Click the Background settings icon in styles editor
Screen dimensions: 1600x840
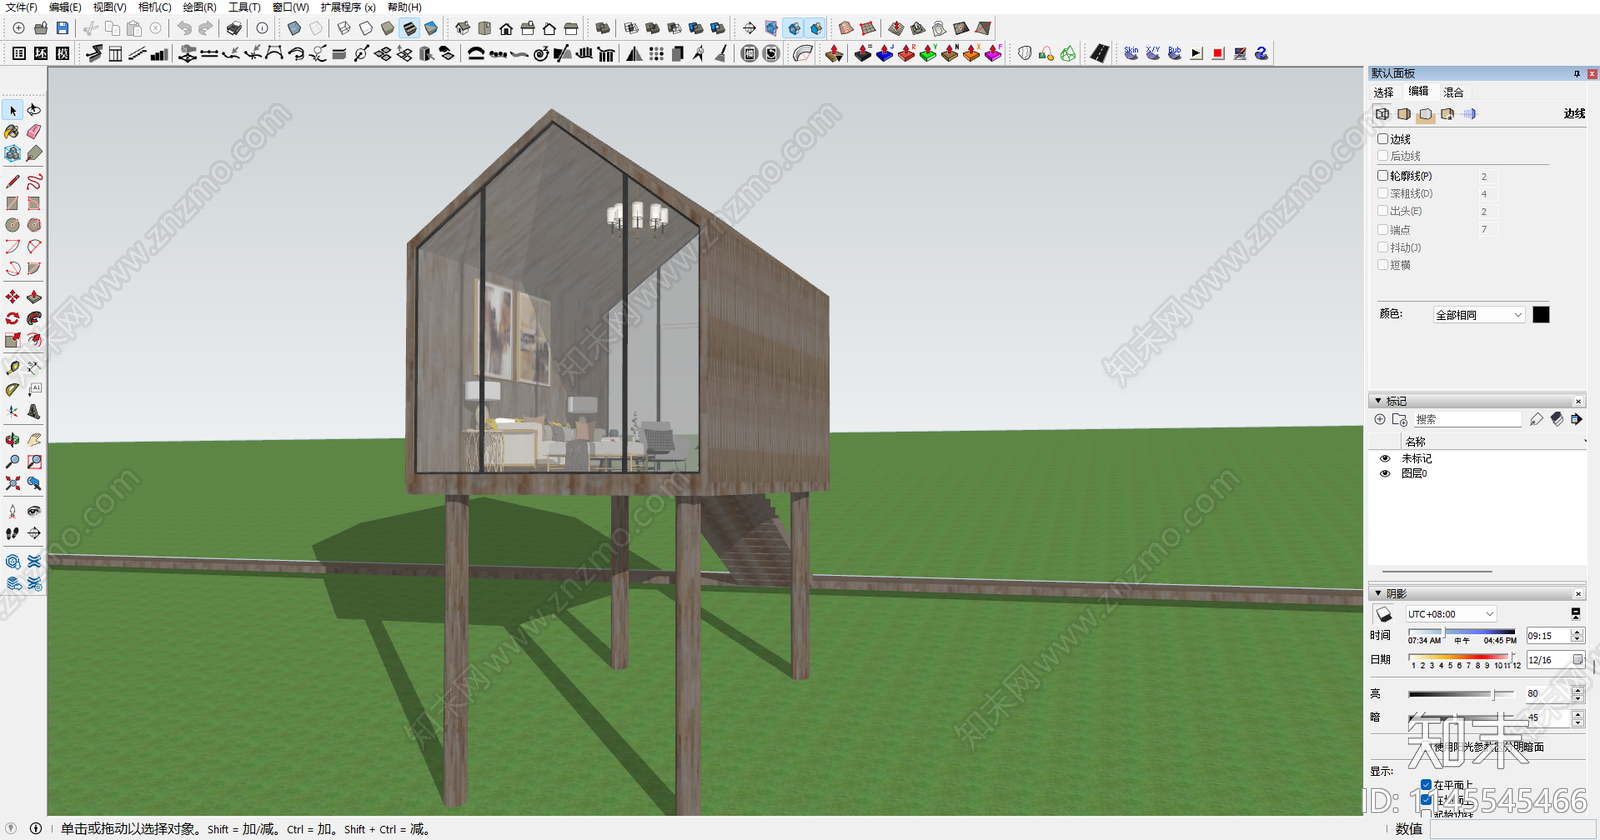click(1426, 114)
